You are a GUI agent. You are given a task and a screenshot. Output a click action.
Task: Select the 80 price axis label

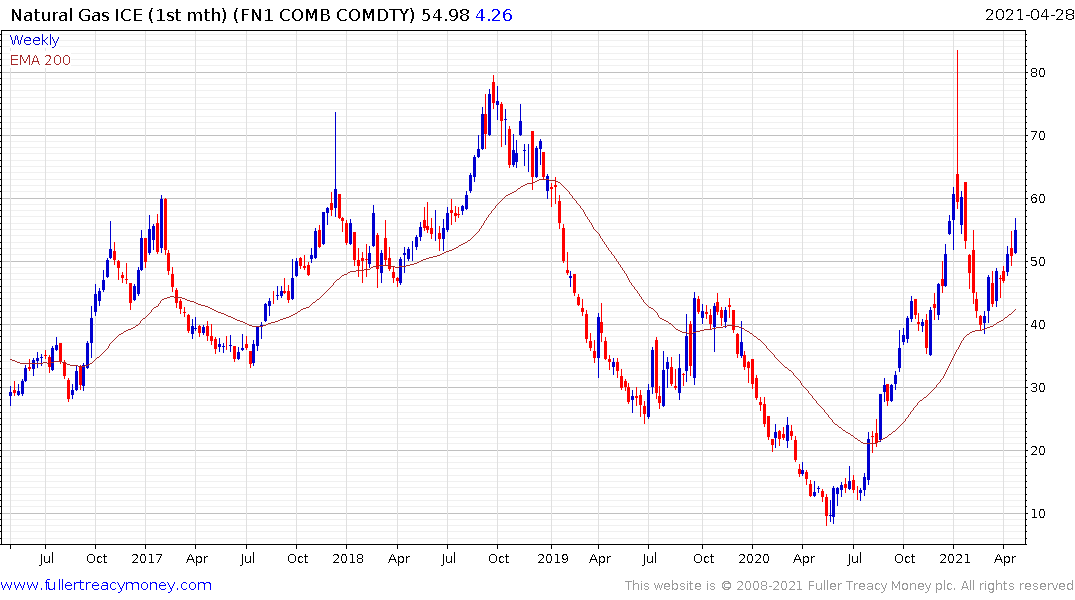(1037, 73)
